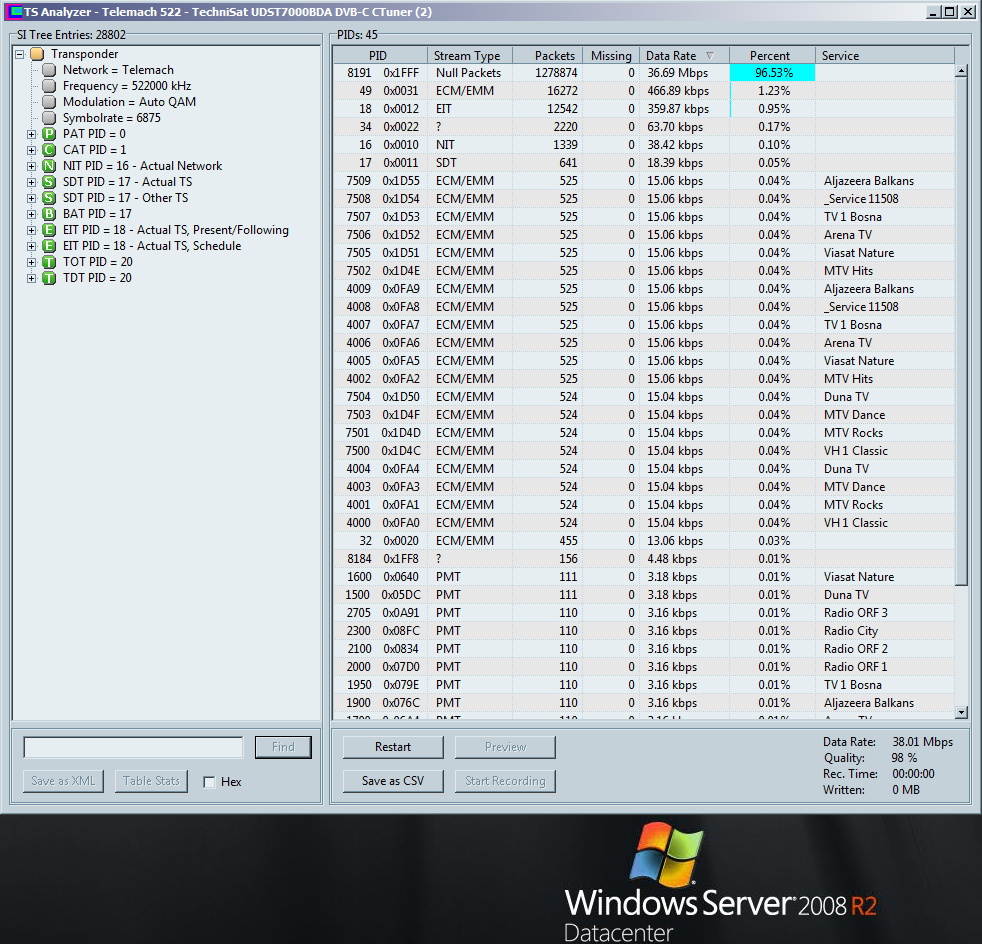Click the green P icon for PAT PID
The image size is (982, 944).
49,134
